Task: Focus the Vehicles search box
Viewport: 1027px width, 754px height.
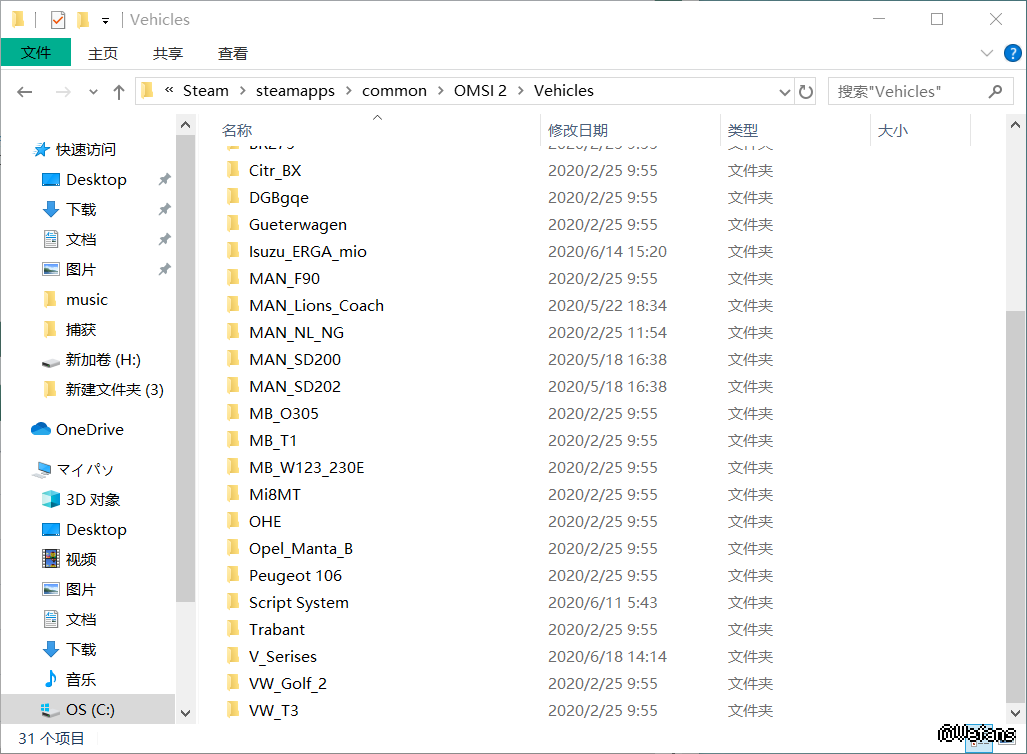Action: click(x=920, y=92)
